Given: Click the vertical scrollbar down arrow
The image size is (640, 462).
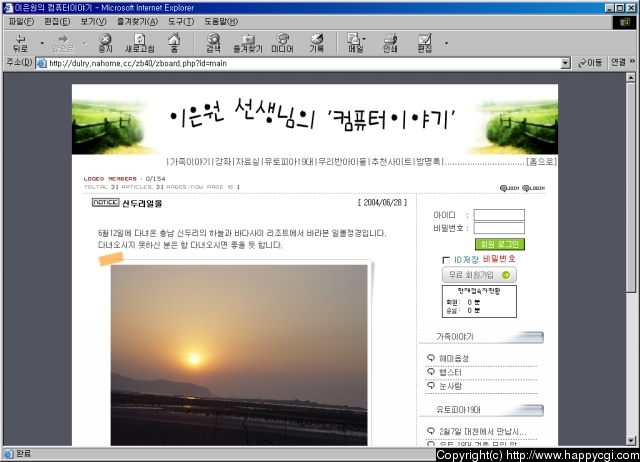Looking at the screenshot, I should point(631,441).
